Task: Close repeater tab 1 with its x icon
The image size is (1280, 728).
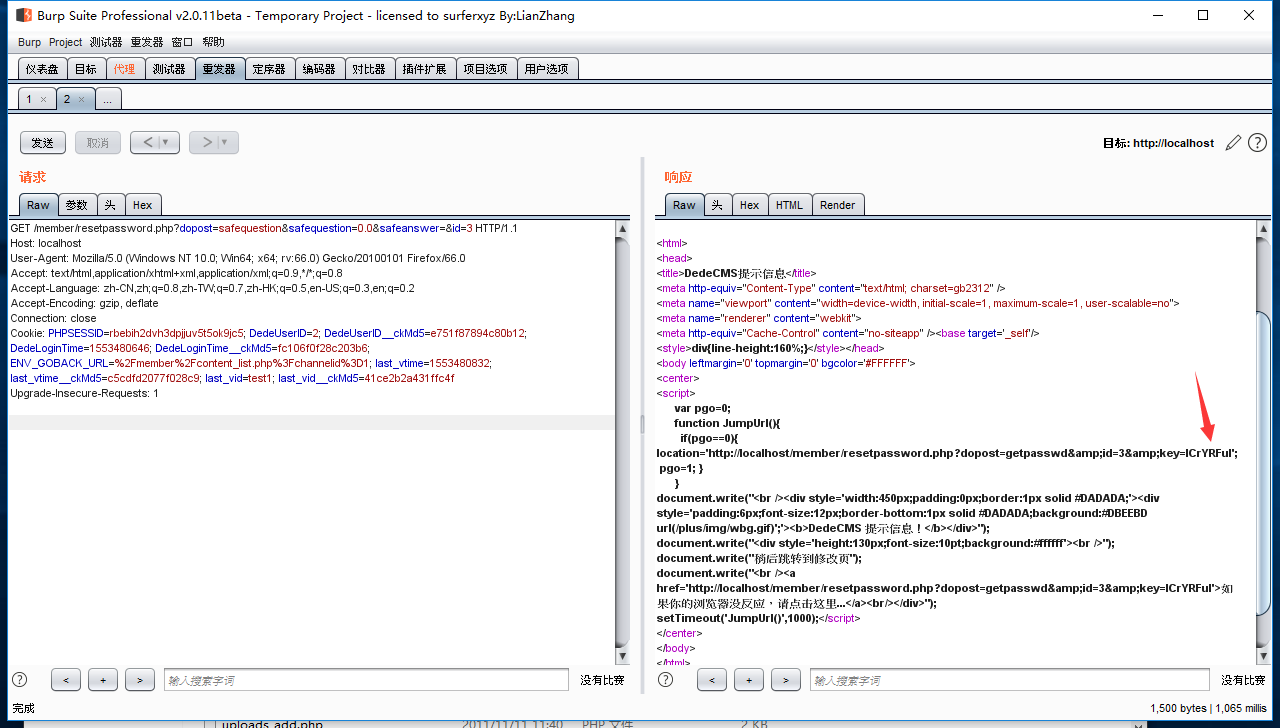Action: click(43, 99)
